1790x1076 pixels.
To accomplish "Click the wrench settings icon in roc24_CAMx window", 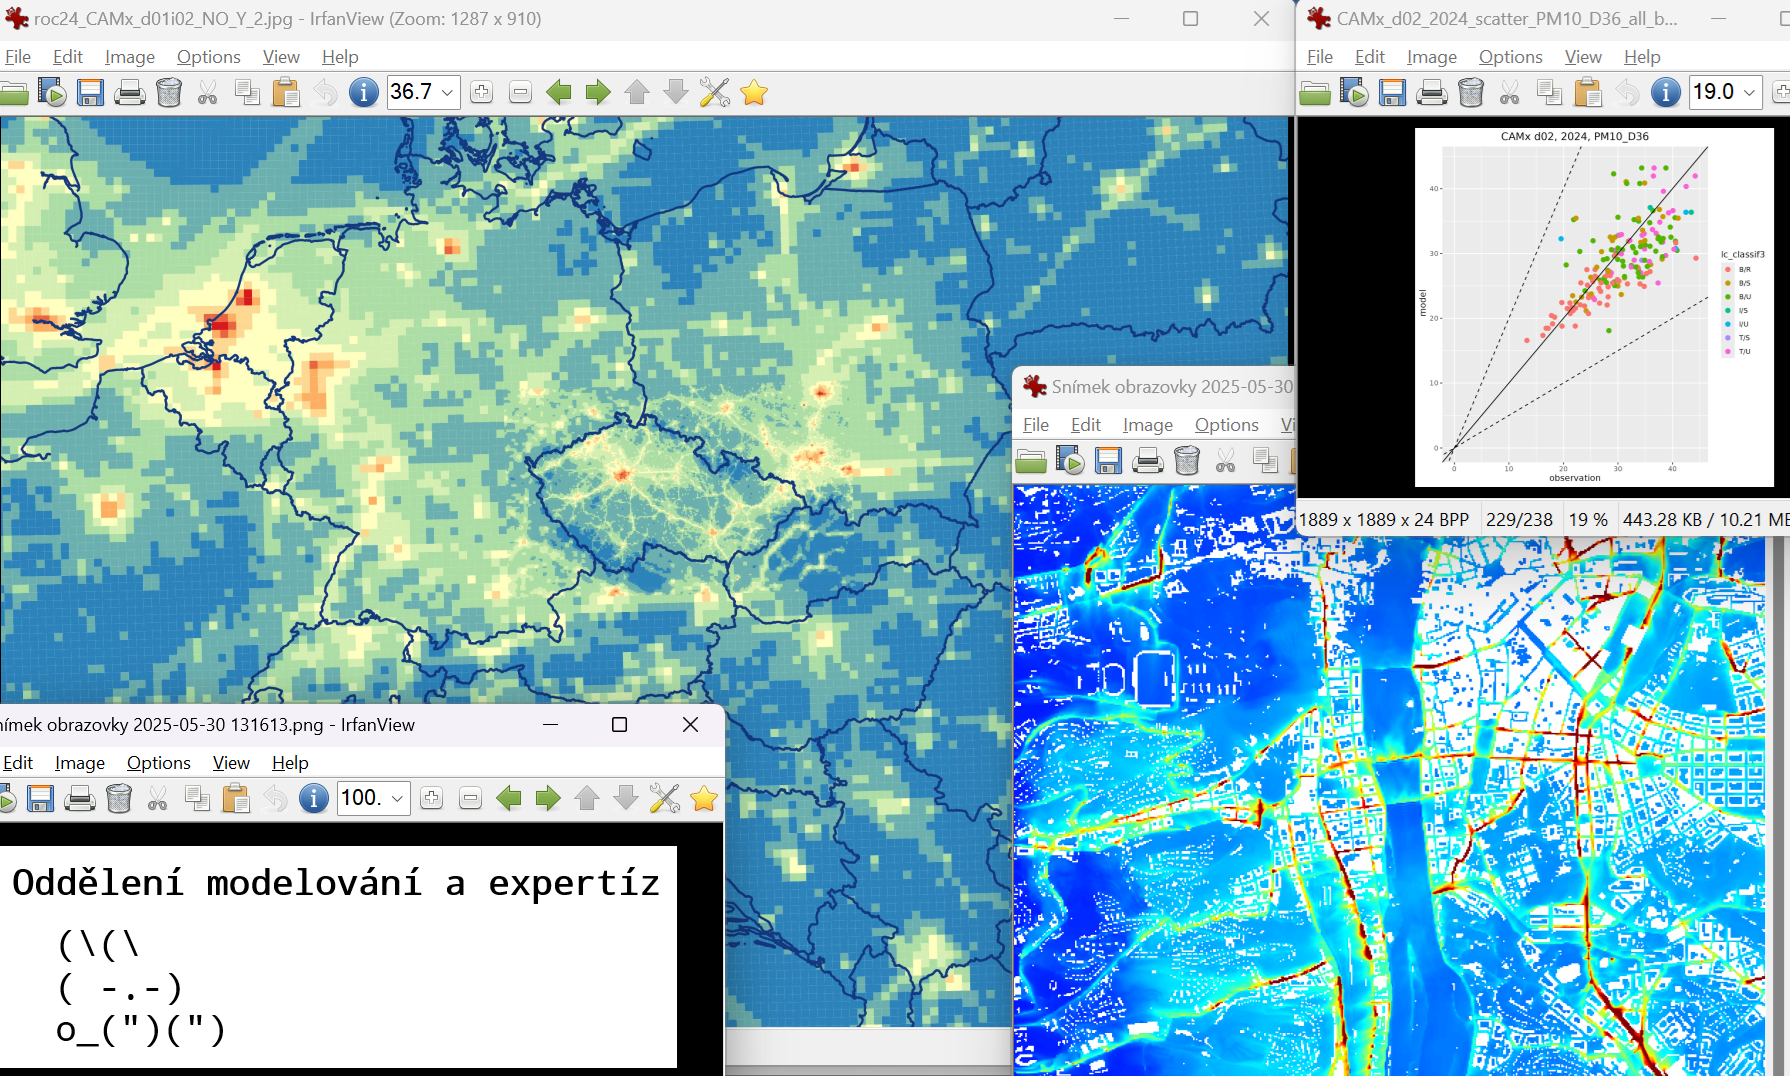I will tap(714, 93).
